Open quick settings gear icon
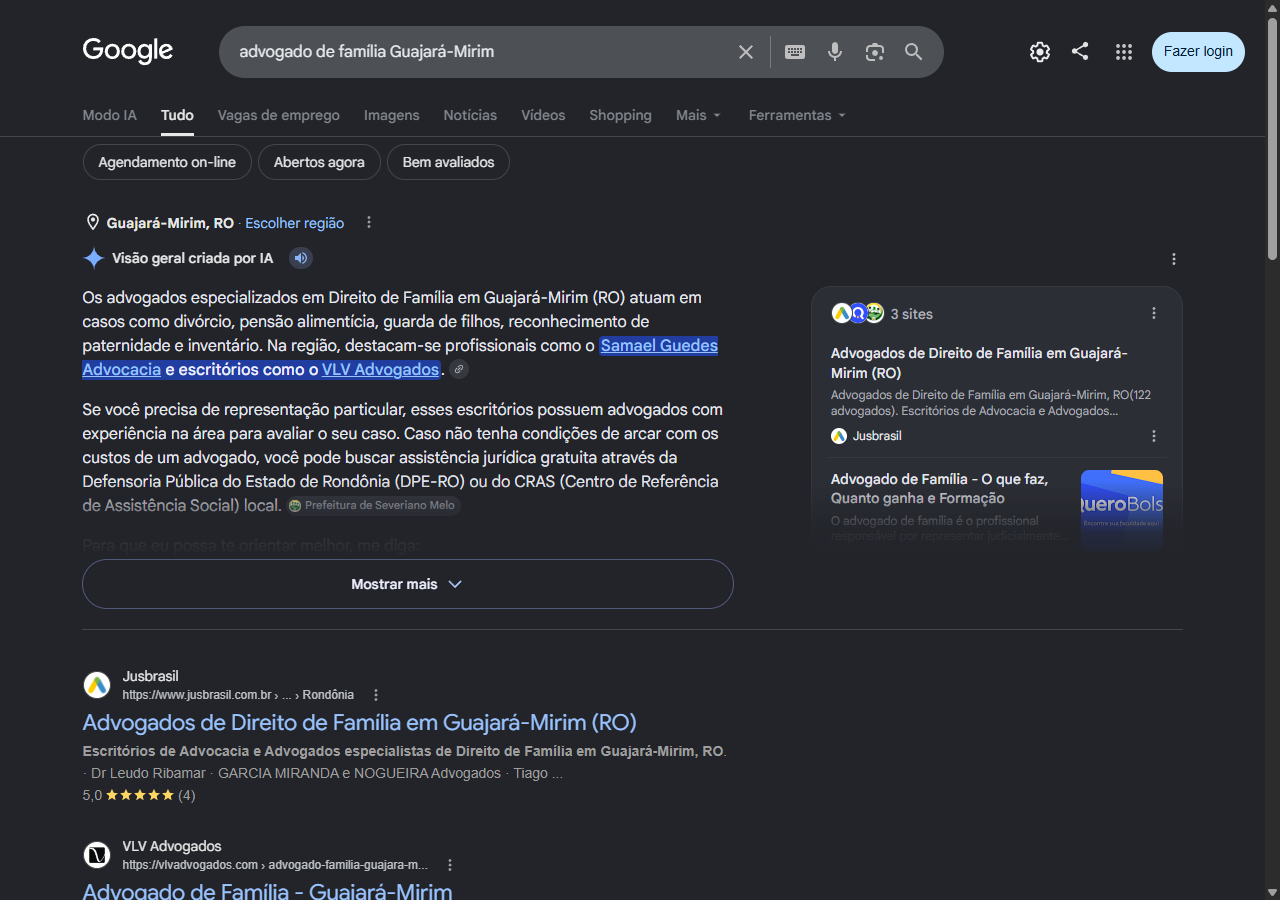The width and height of the screenshot is (1280, 900). click(1040, 52)
